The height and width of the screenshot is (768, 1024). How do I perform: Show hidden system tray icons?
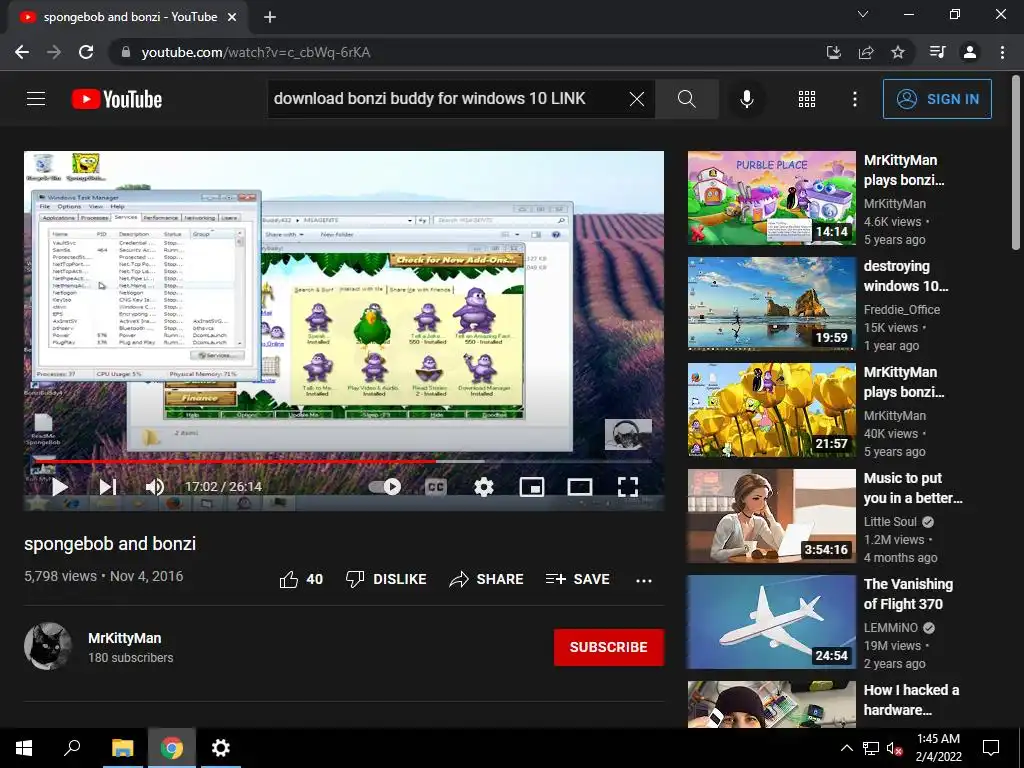point(846,748)
